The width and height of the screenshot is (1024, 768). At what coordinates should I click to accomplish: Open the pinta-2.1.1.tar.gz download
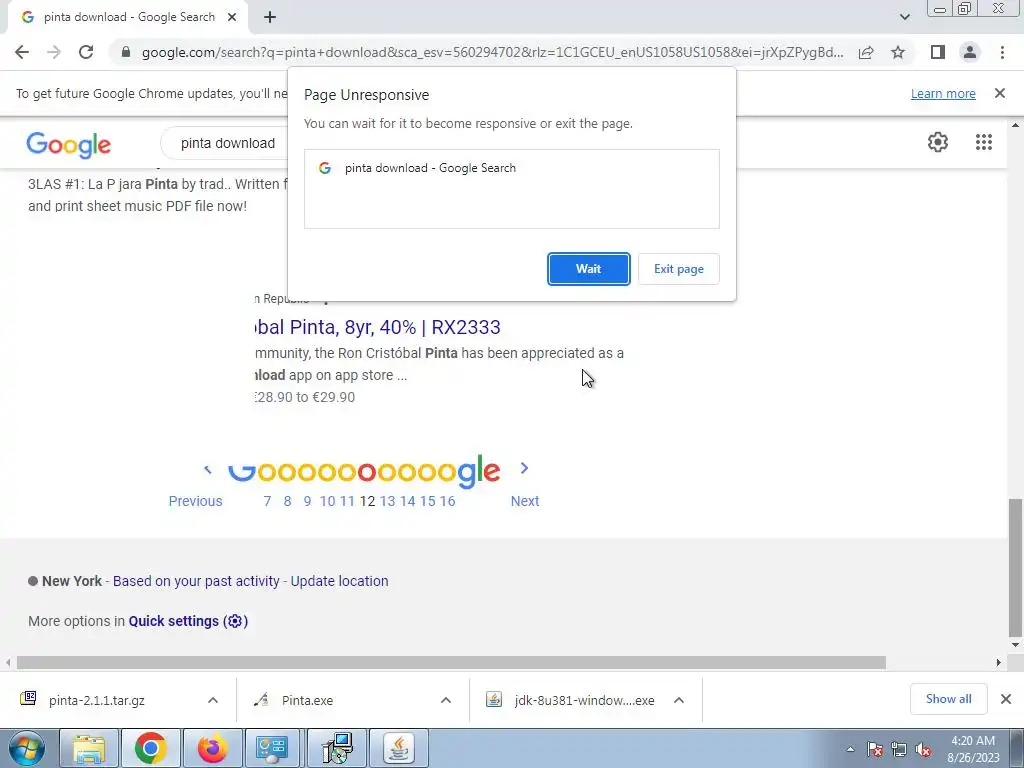pos(97,700)
